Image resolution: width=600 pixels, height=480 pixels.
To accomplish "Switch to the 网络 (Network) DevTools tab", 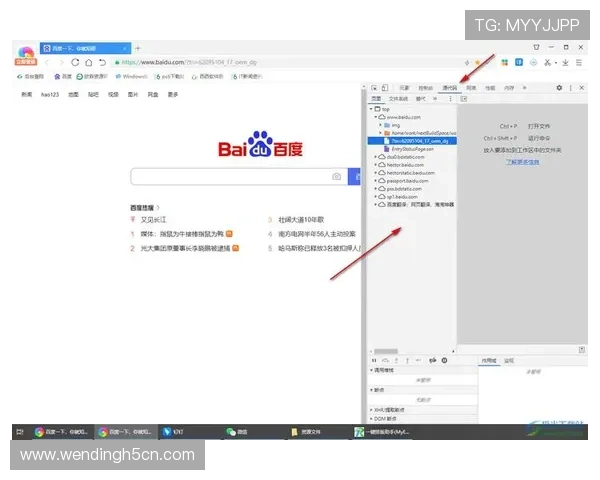I will pos(471,88).
